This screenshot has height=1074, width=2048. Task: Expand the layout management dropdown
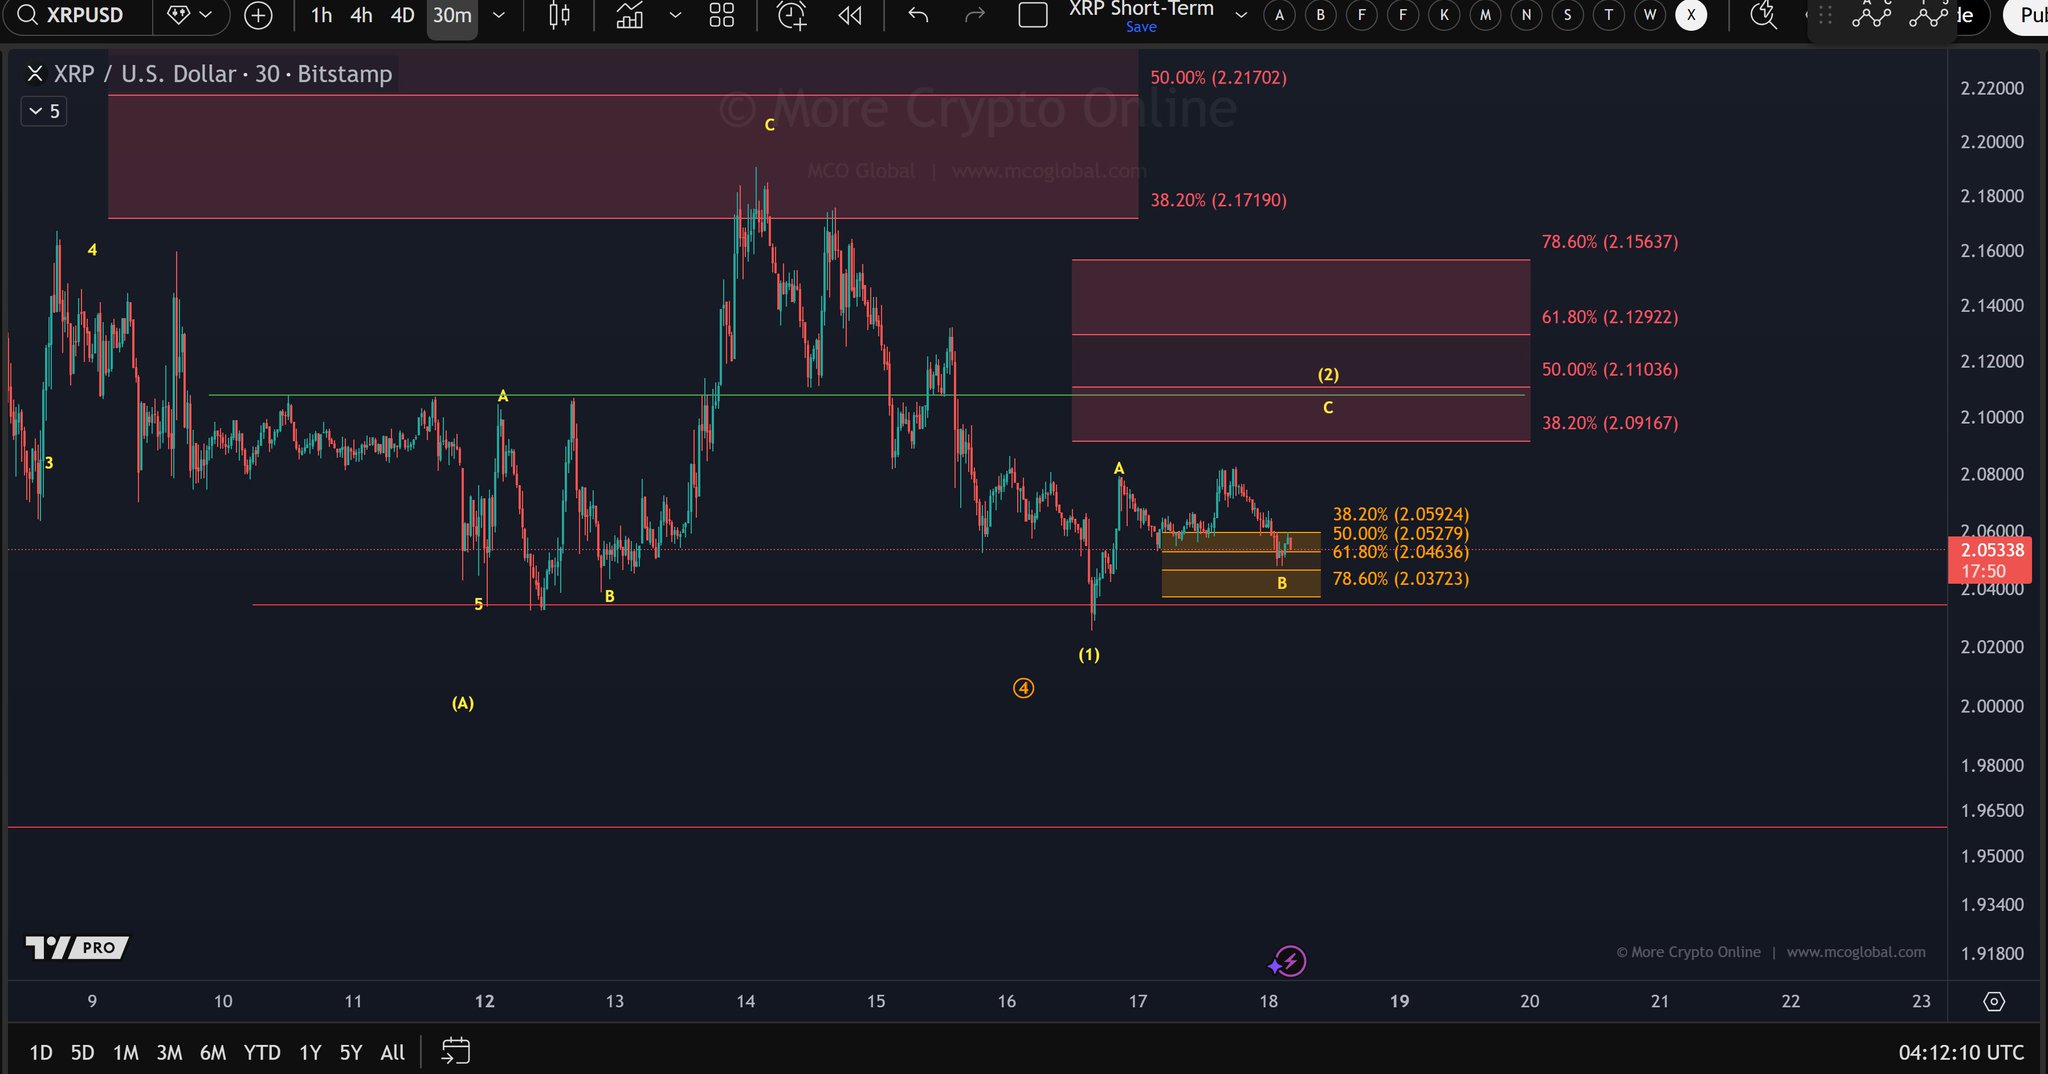(1241, 15)
